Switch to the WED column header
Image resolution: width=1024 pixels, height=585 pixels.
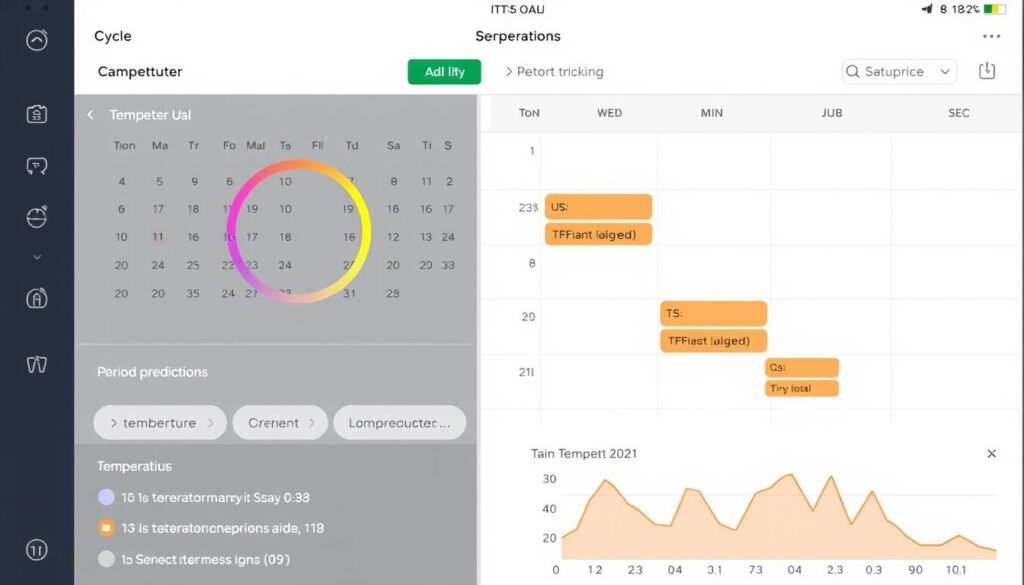coord(609,113)
